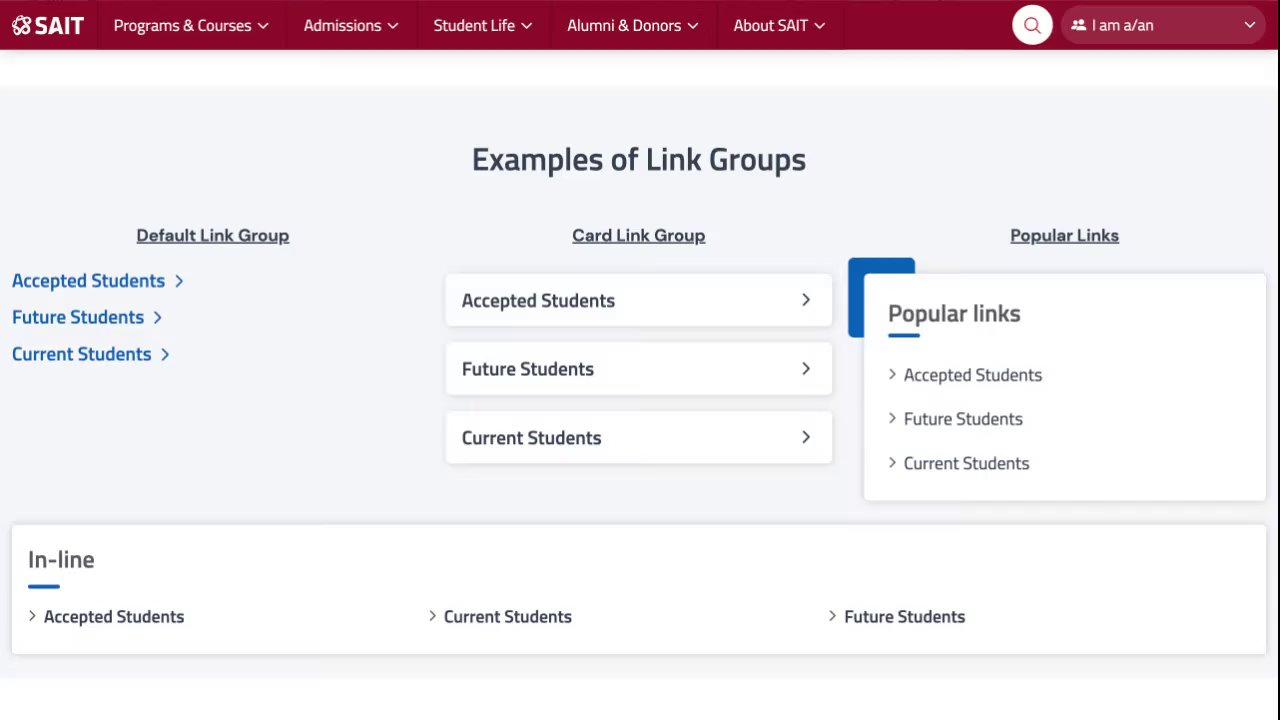1280x720 pixels.
Task: Click the SAIT logo
Action: pos(48,25)
